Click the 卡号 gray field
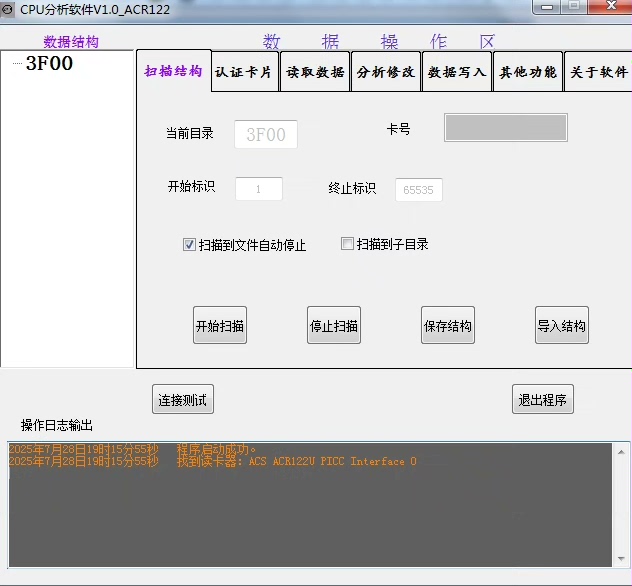Viewport: 632px width, 586px height. 506,127
